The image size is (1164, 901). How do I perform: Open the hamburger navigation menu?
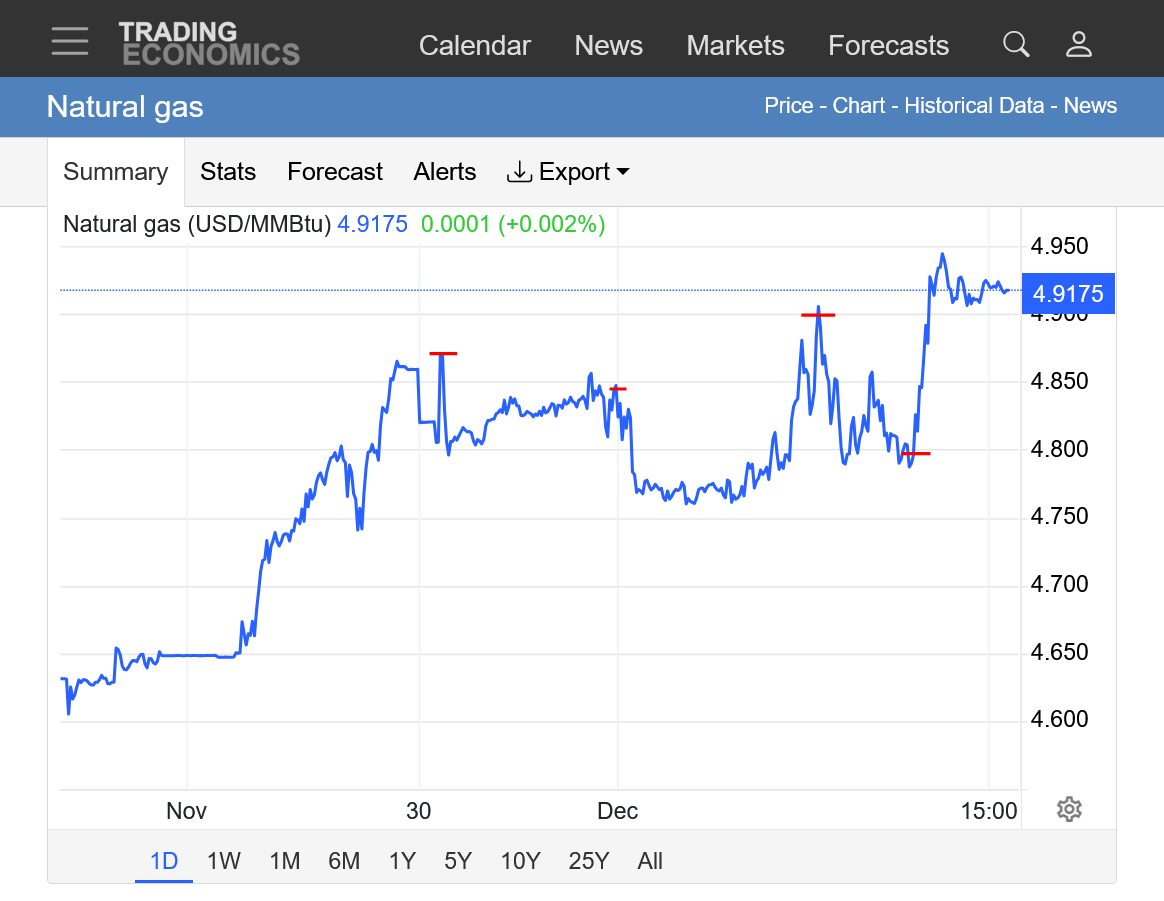click(x=70, y=42)
